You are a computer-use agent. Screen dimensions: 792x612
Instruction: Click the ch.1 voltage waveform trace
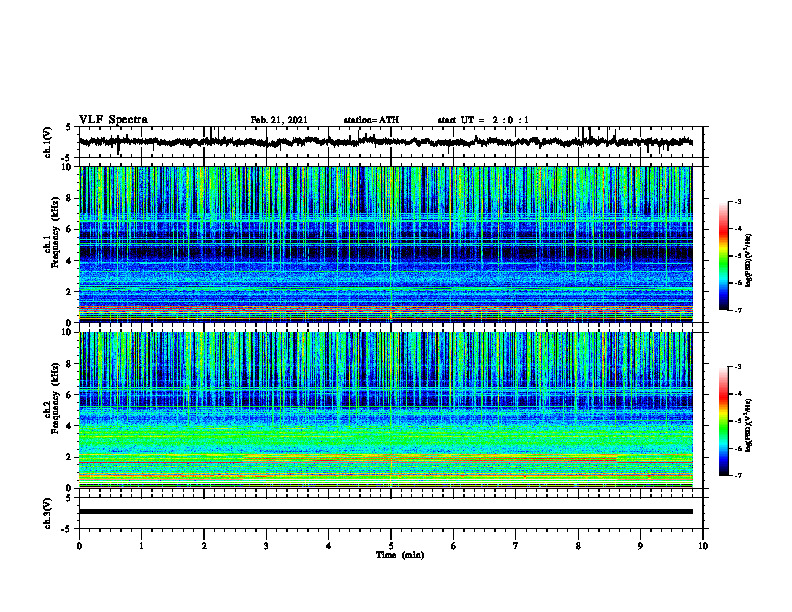click(385, 142)
